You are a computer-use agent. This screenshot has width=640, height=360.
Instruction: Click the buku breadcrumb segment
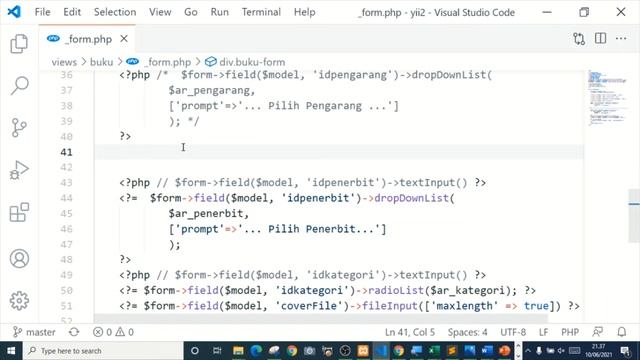(x=101, y=62)
